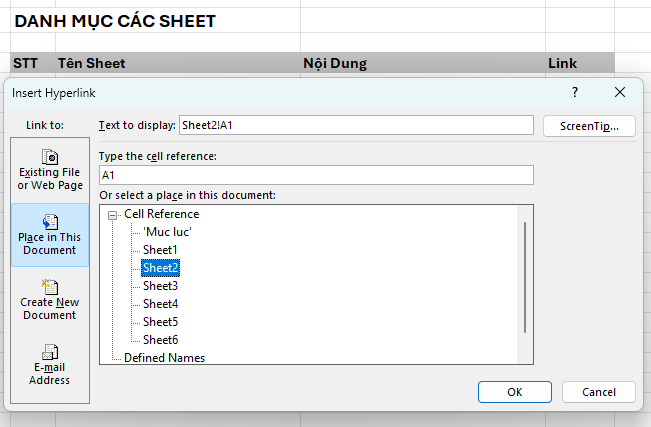
Task: Collapse the Cell Reference tree node
Action: point(114,214)
